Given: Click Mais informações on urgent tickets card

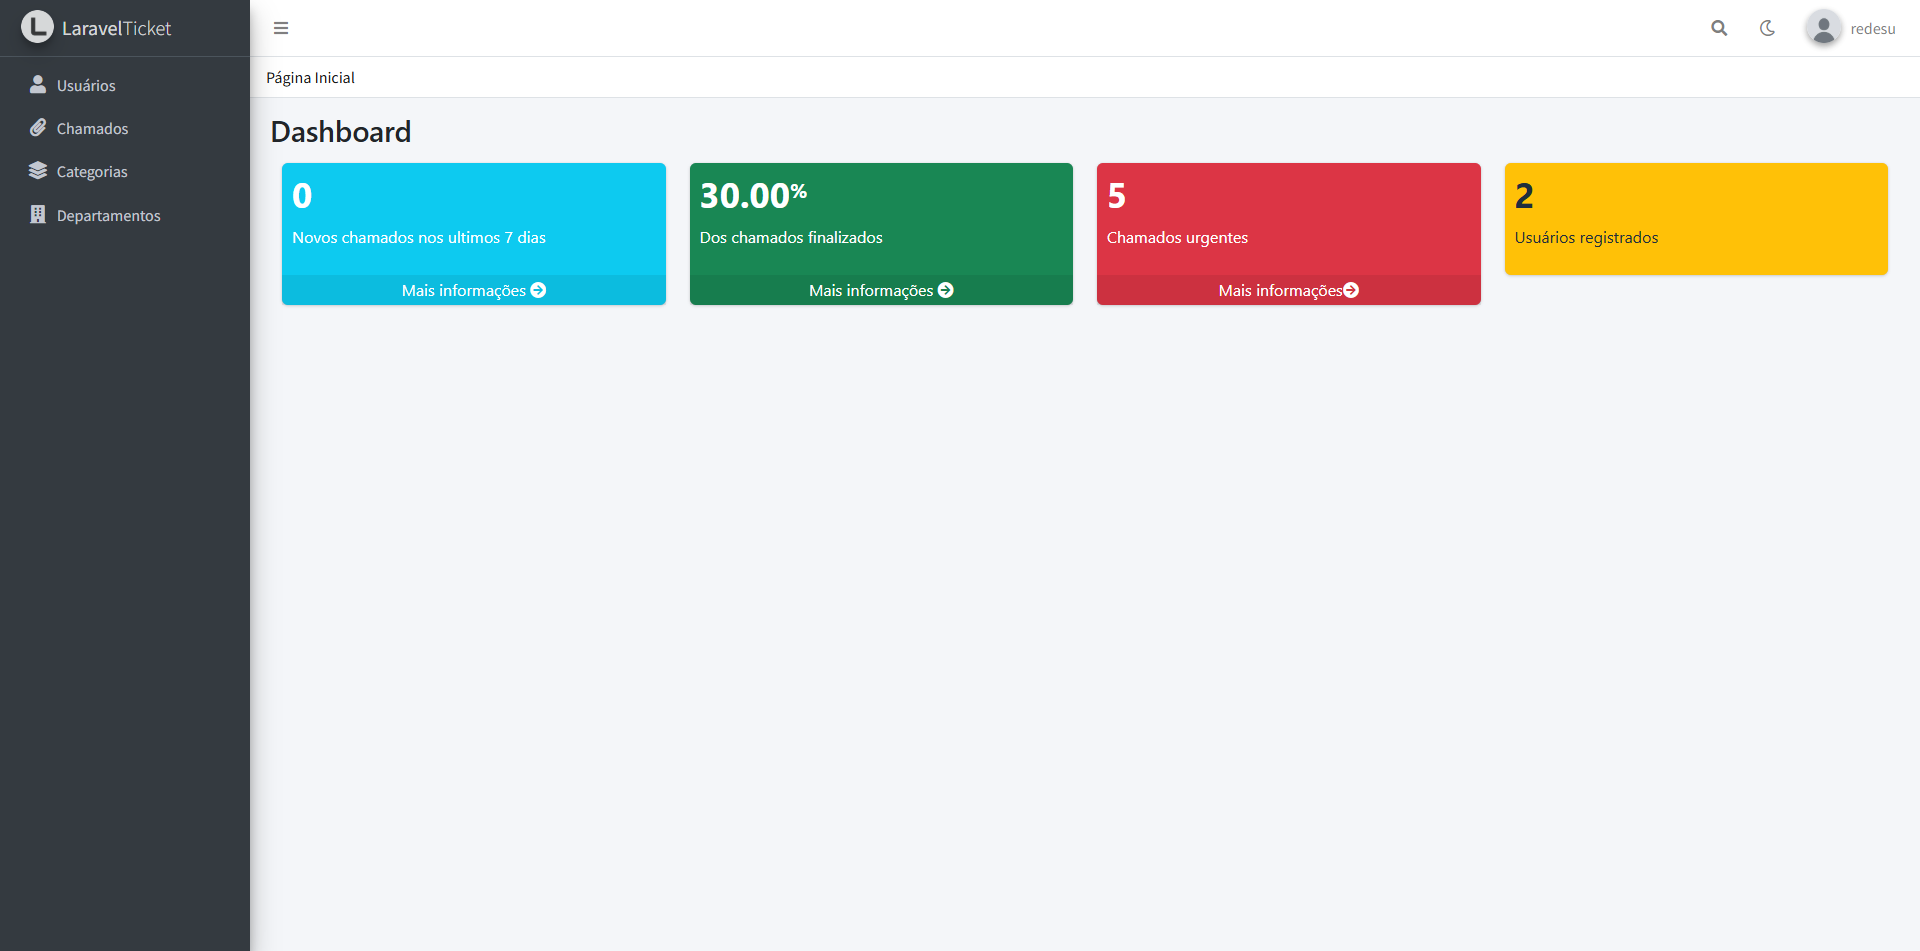Looking at the screenshot, I should pos(1289,290).
